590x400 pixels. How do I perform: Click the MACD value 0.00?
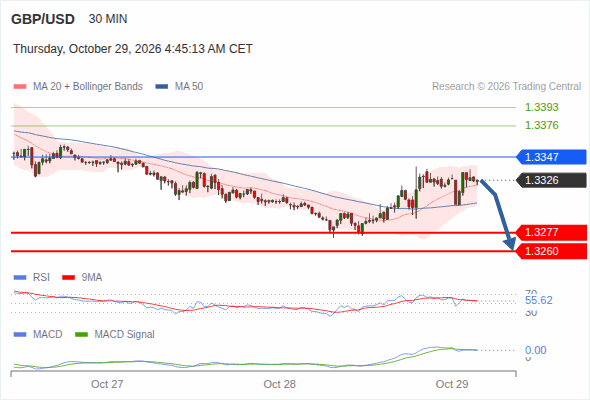coord(536,350)
